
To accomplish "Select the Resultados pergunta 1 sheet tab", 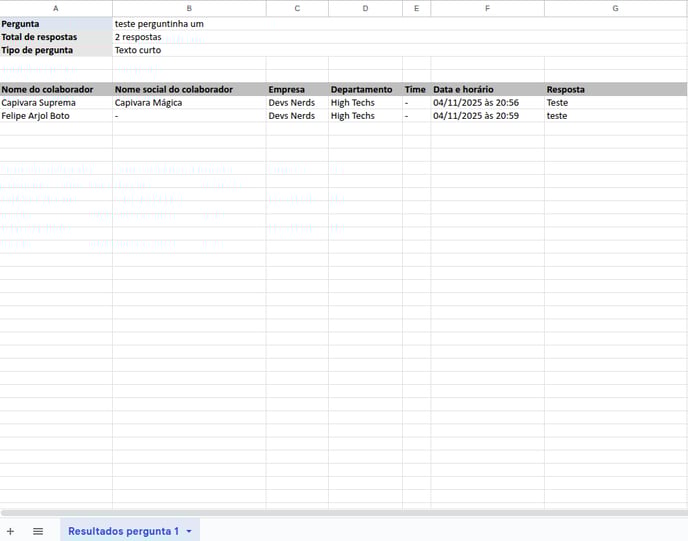I will (x=123, y=531).
